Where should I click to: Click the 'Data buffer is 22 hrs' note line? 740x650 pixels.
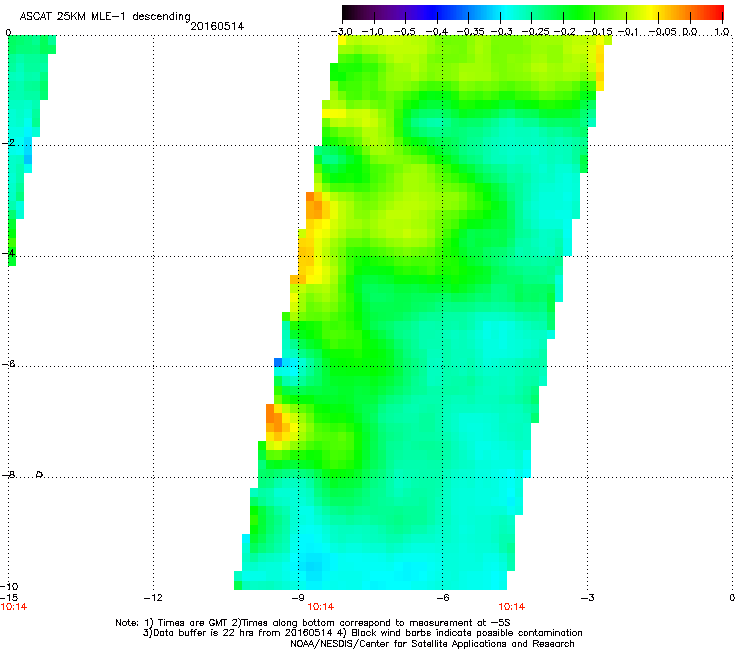click(362, 633)
